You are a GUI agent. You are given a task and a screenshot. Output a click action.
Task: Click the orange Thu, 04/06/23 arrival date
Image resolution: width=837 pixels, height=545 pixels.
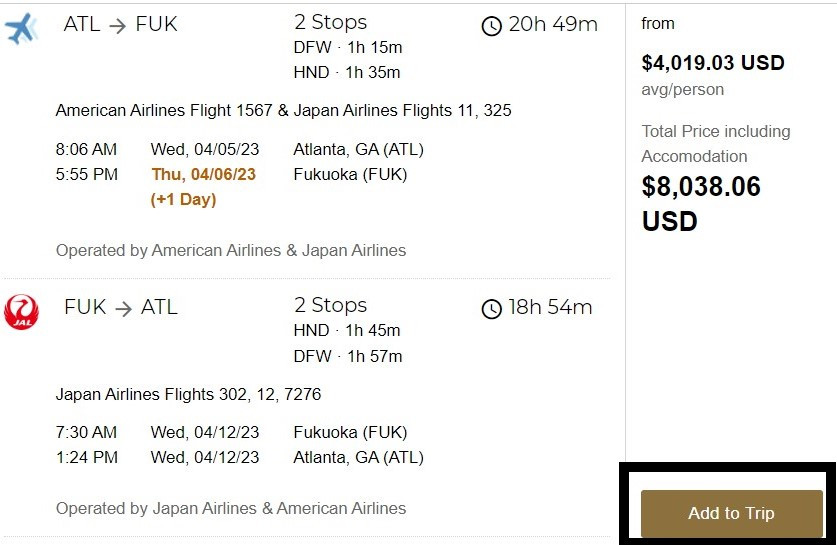coord(203,174)
